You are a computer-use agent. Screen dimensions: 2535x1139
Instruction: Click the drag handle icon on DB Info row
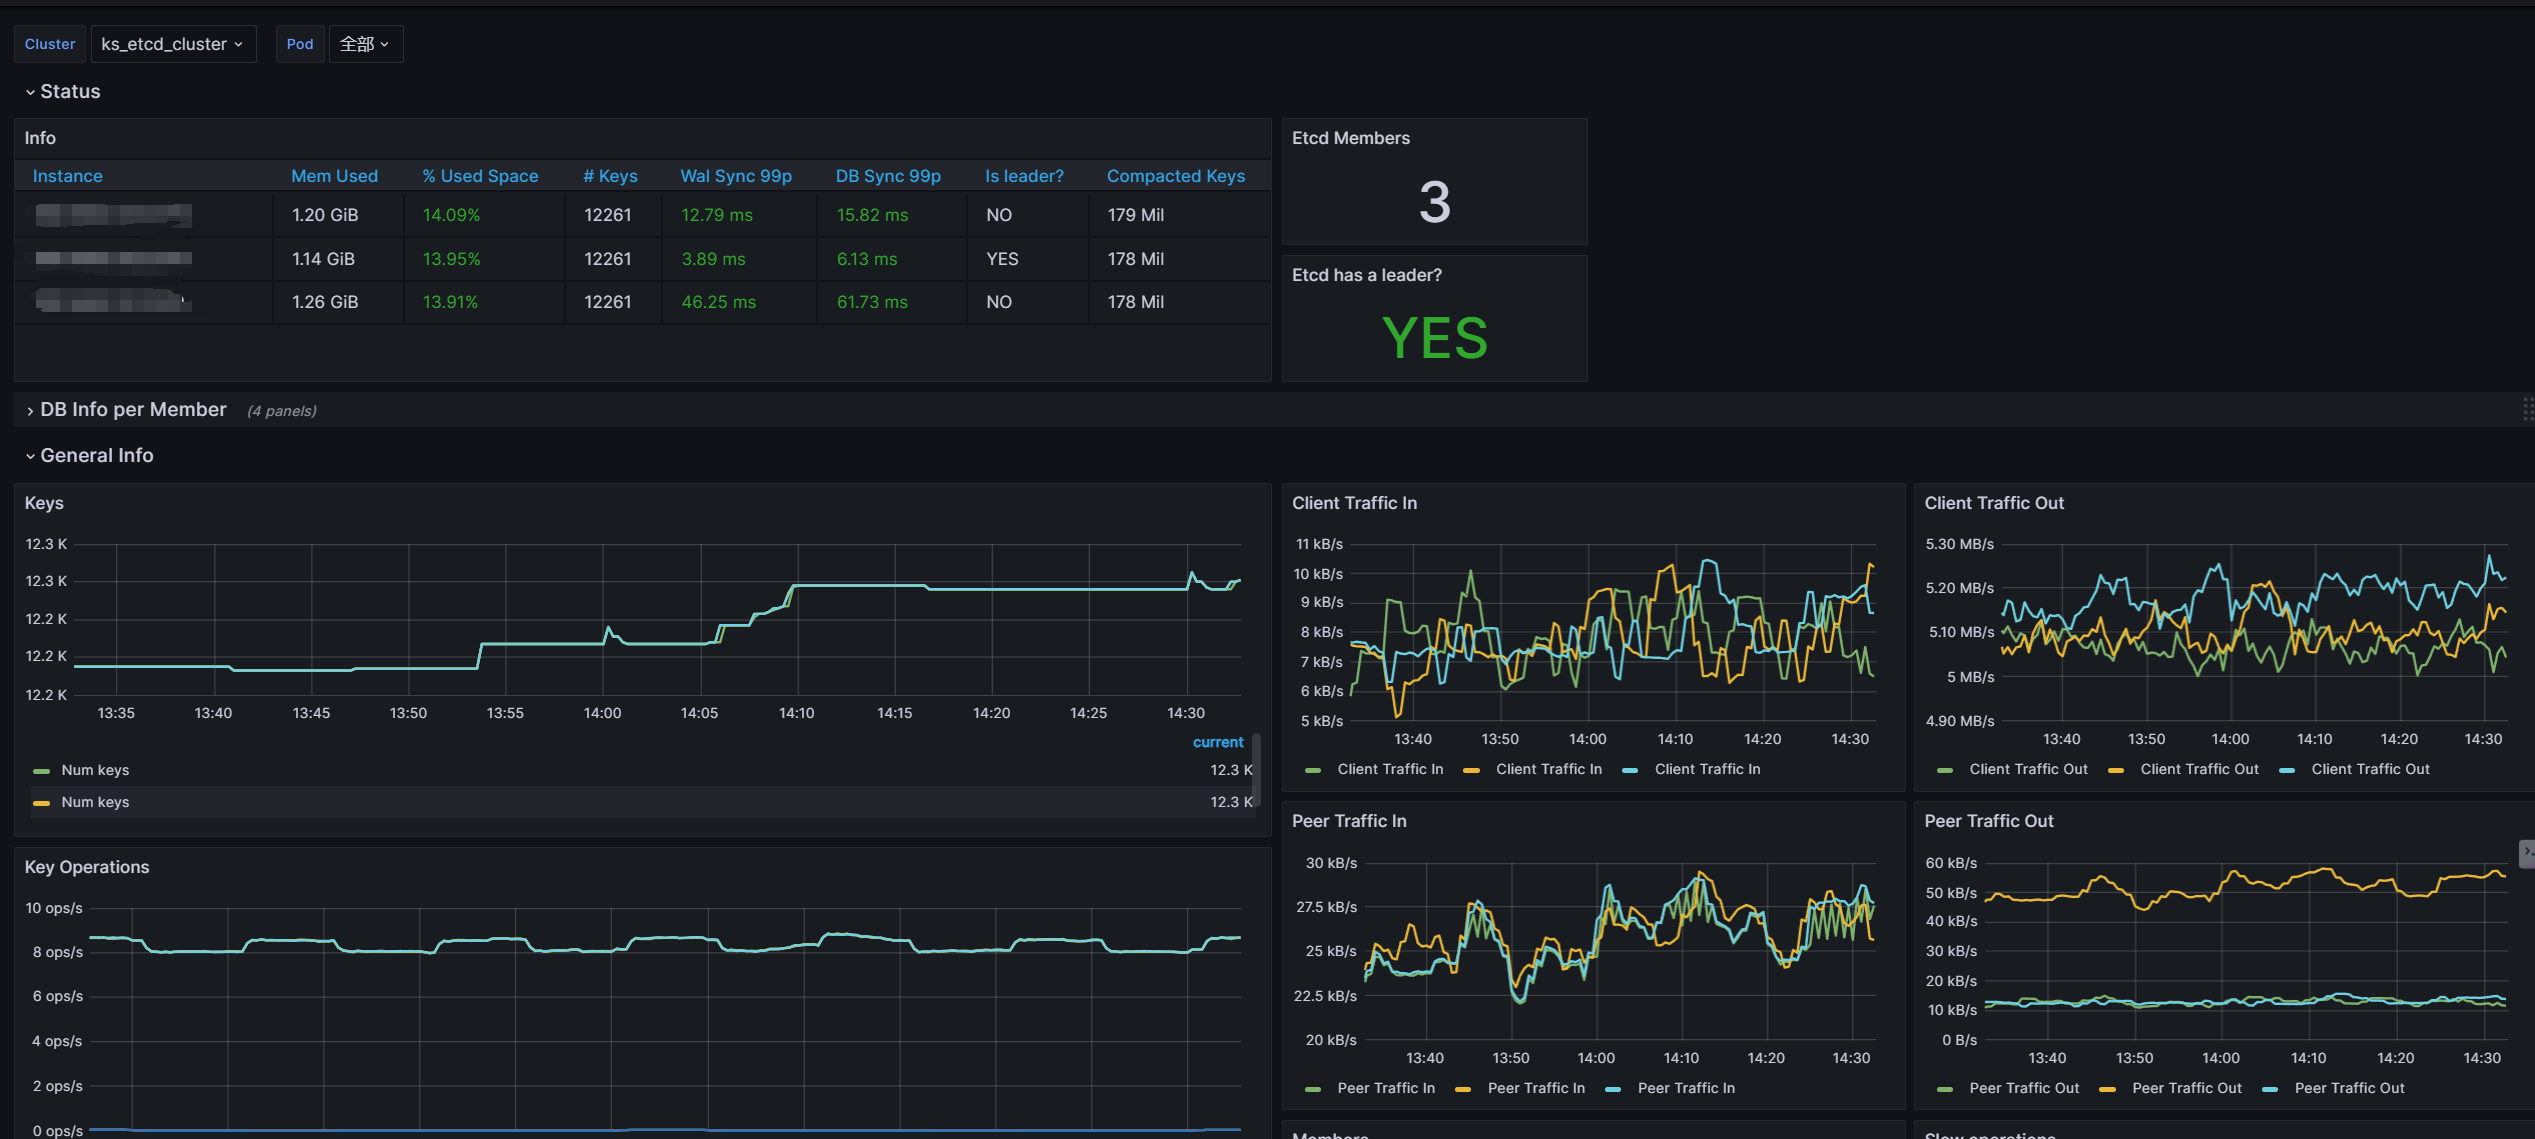[2527, 409]
